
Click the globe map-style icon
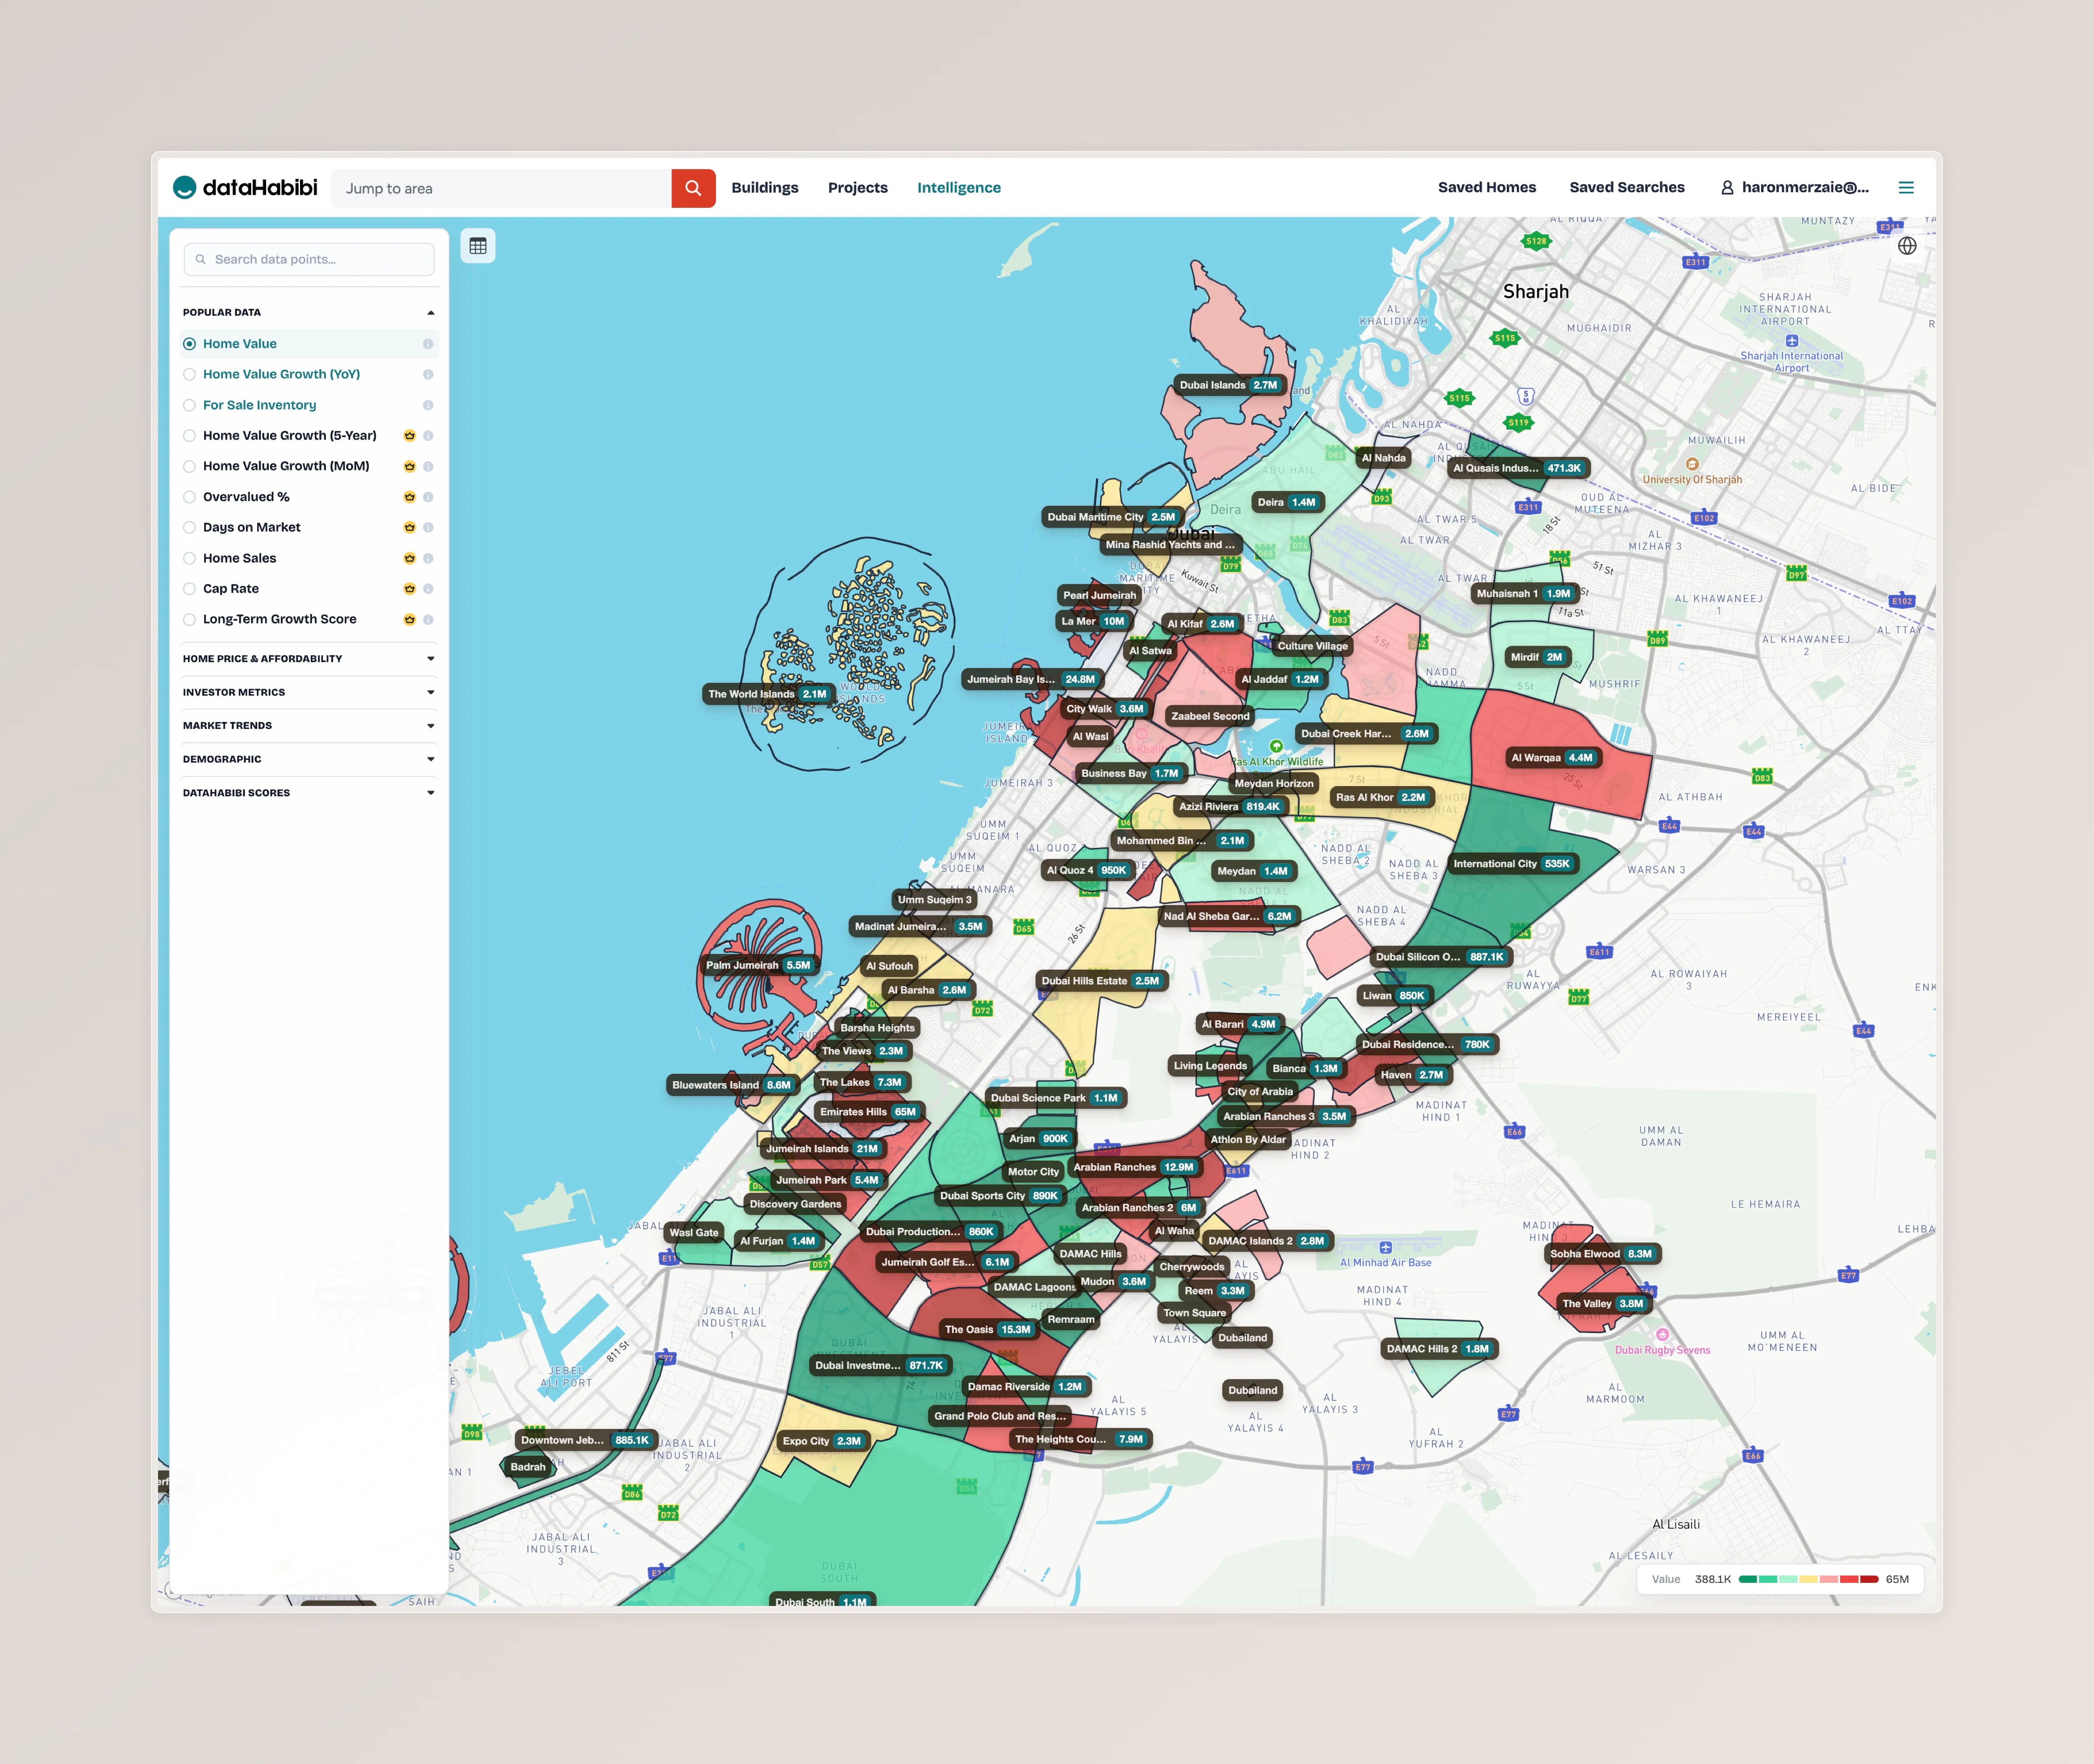[1907, 246]
